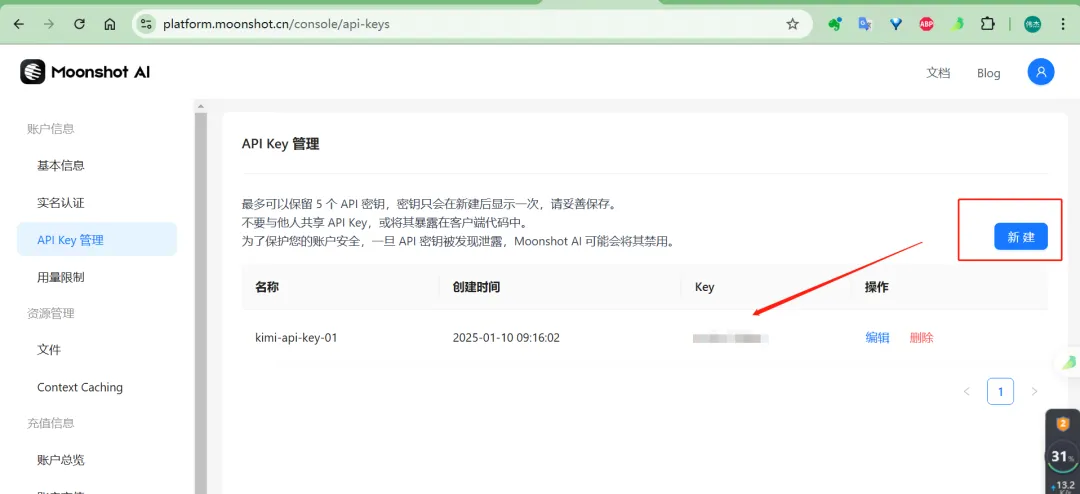Bookmark this page with the star icon

click(792, 24)
